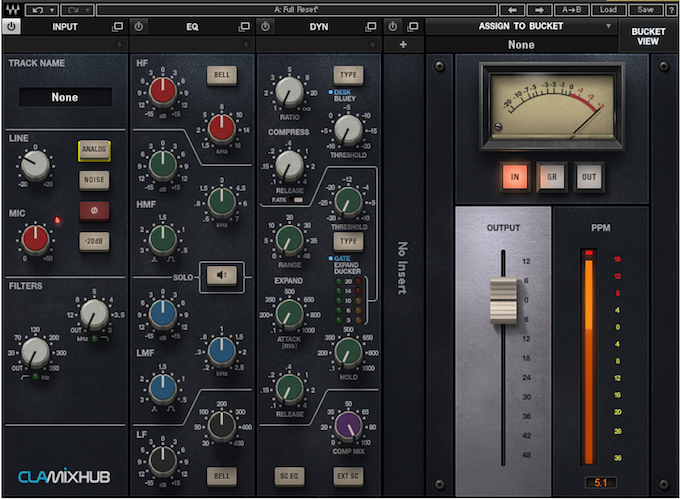This screenshot has width=680, height=499.
Task: Click the expander HOLD knob
Action: (x=348, y=352)
